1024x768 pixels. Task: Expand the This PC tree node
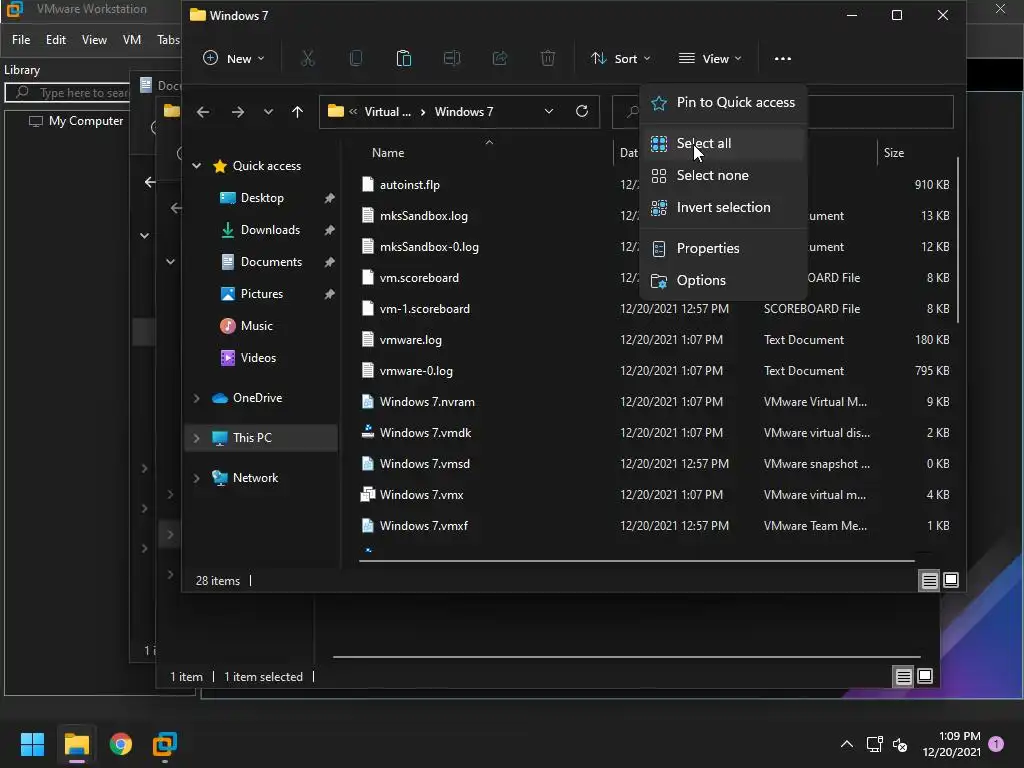[x=197, y=438]
